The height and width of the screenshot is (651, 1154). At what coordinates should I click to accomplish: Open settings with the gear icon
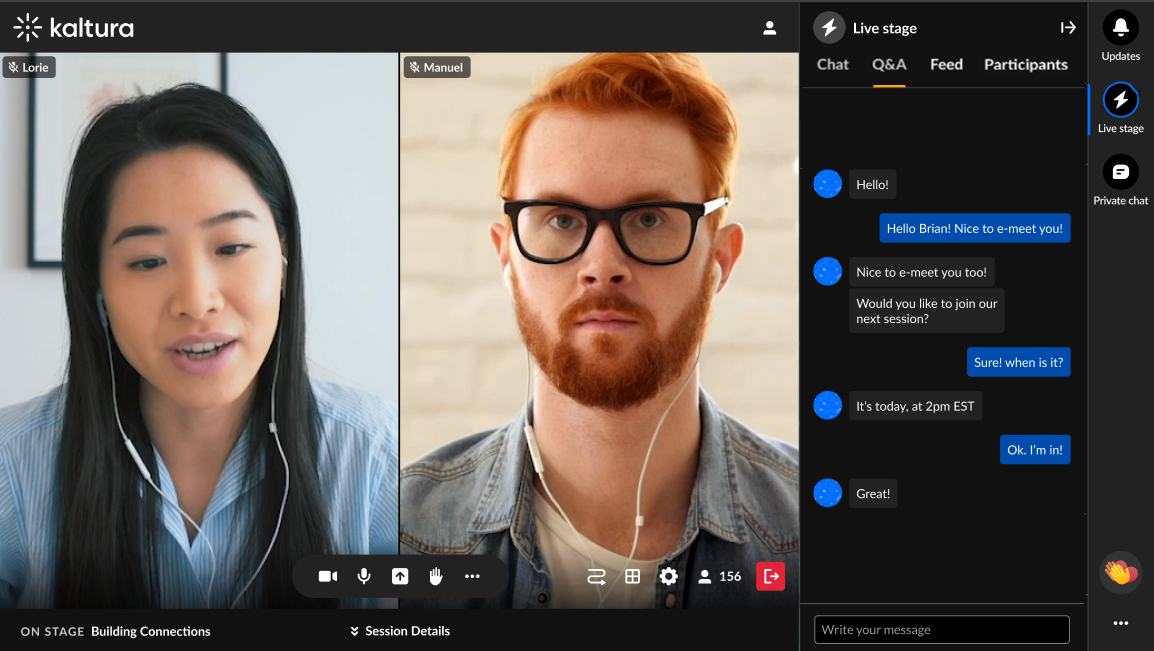(x=668, y=577)
